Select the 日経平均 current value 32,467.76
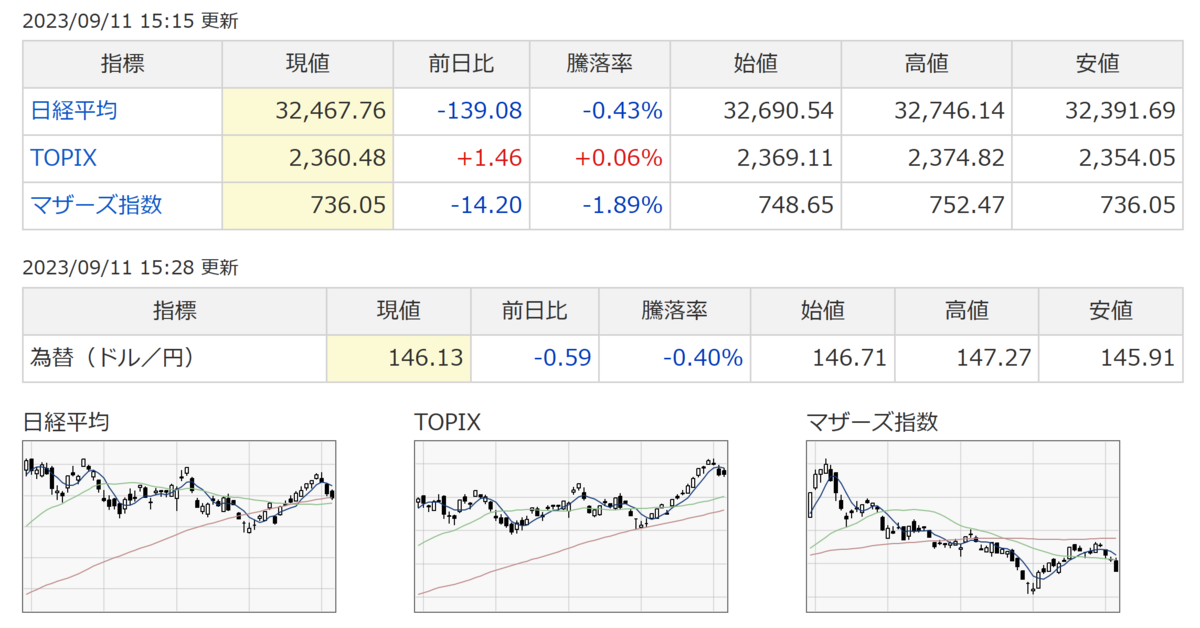1200x628 pixels. tap(331, 111)
